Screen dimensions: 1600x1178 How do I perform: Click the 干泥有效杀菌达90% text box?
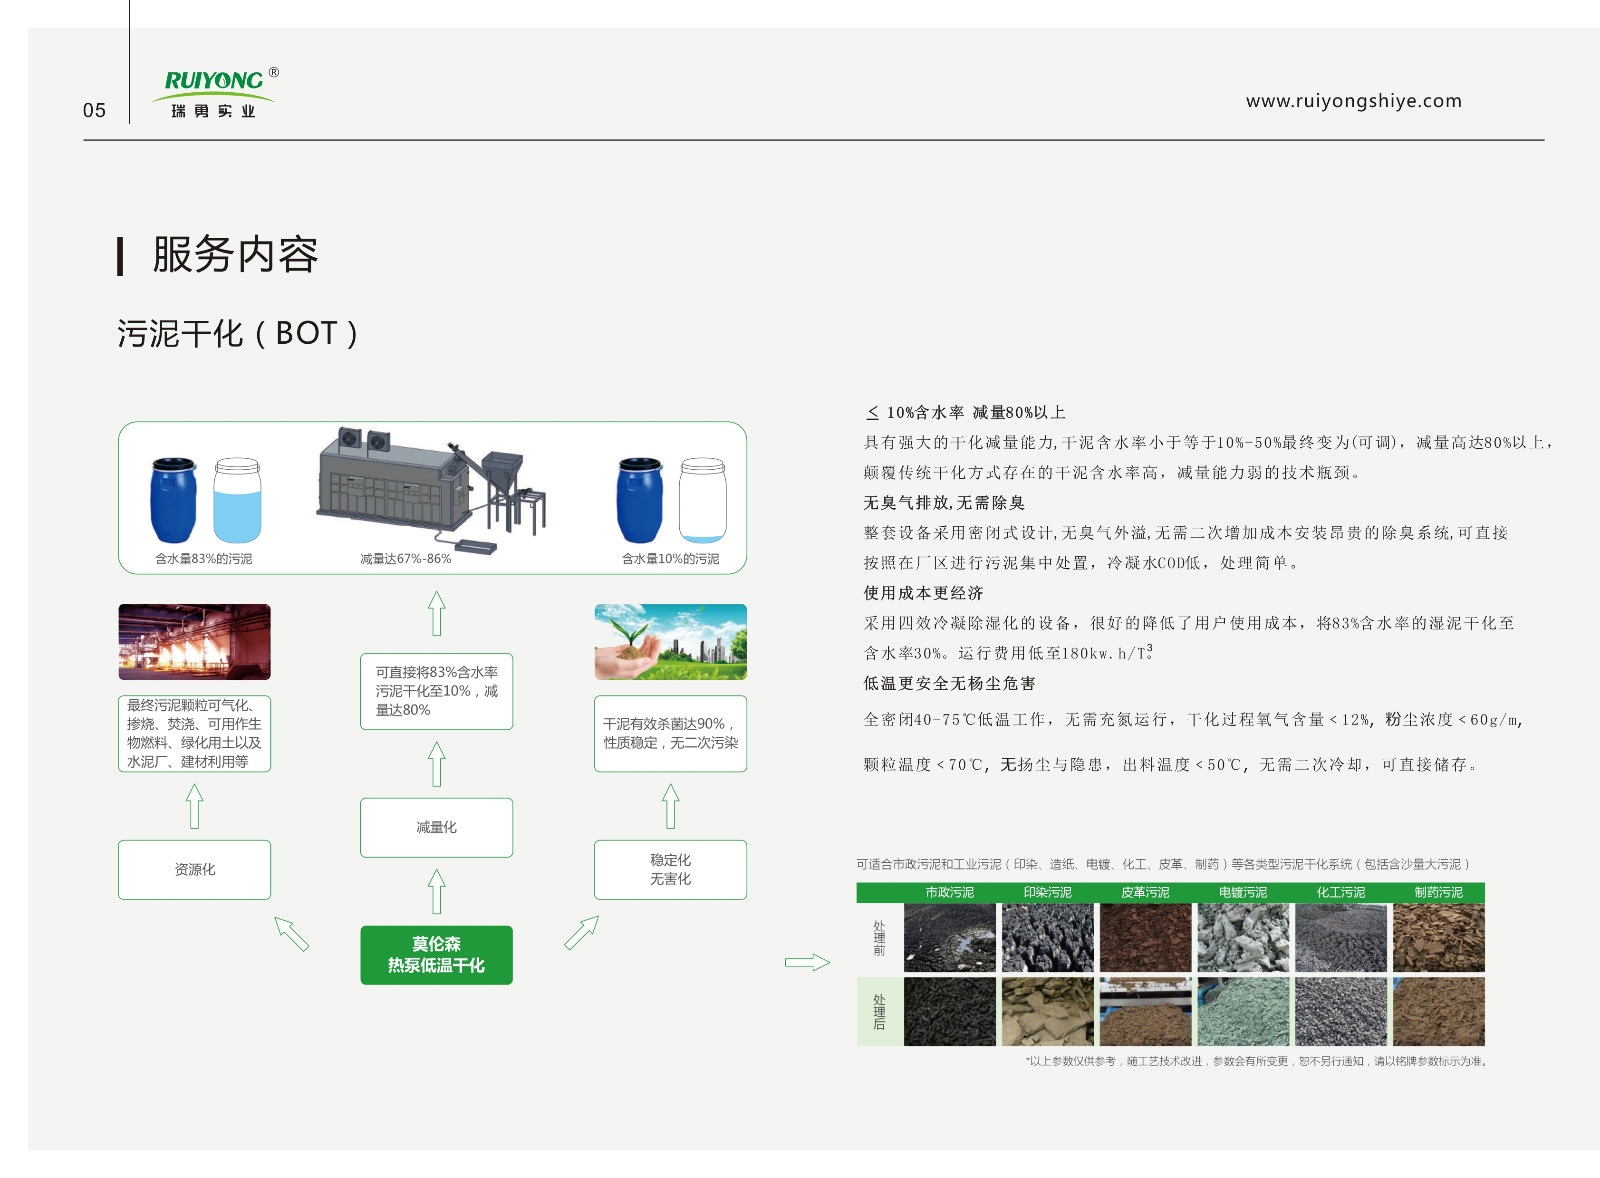(670, 734)
